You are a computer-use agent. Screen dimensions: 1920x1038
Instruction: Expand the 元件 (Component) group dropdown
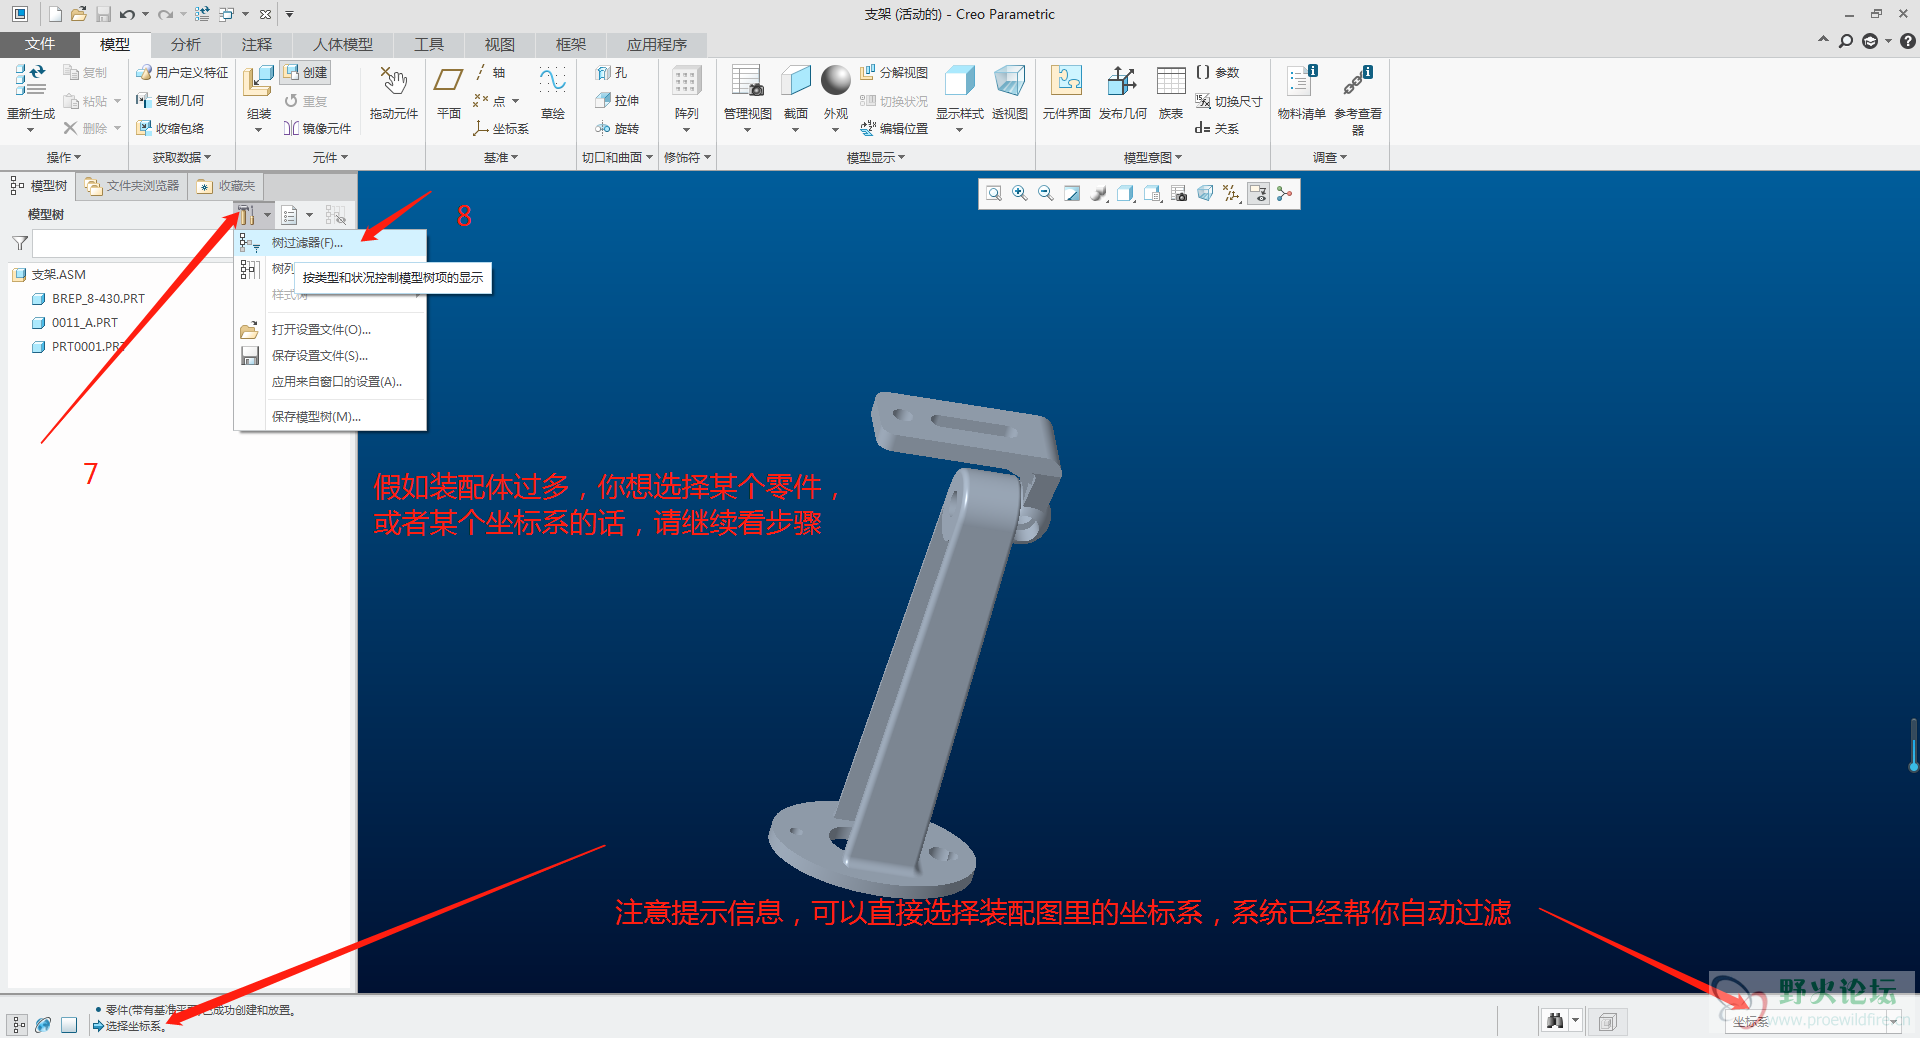[330, 157]
